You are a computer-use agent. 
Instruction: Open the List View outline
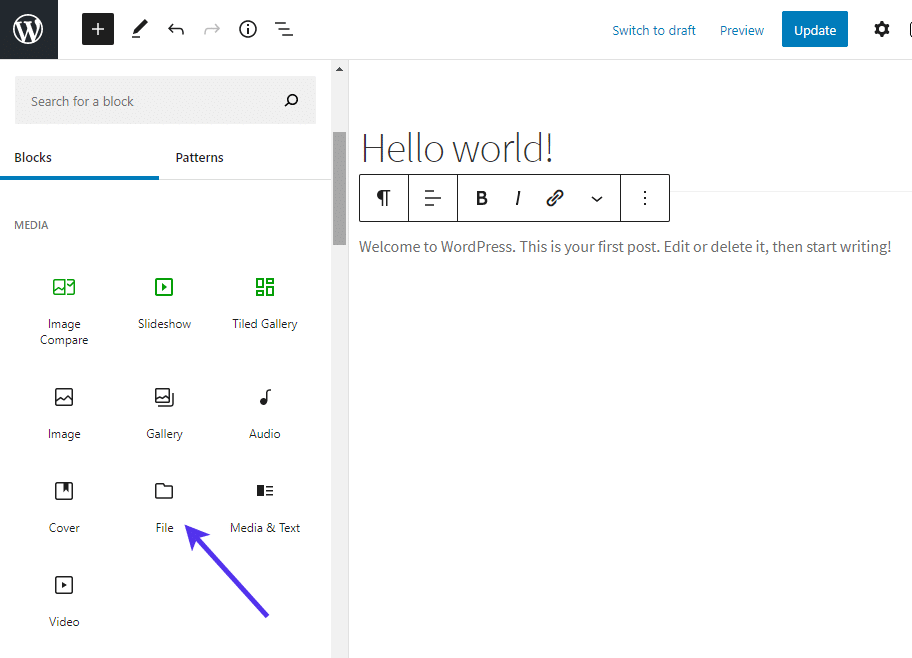coord(284,29)
